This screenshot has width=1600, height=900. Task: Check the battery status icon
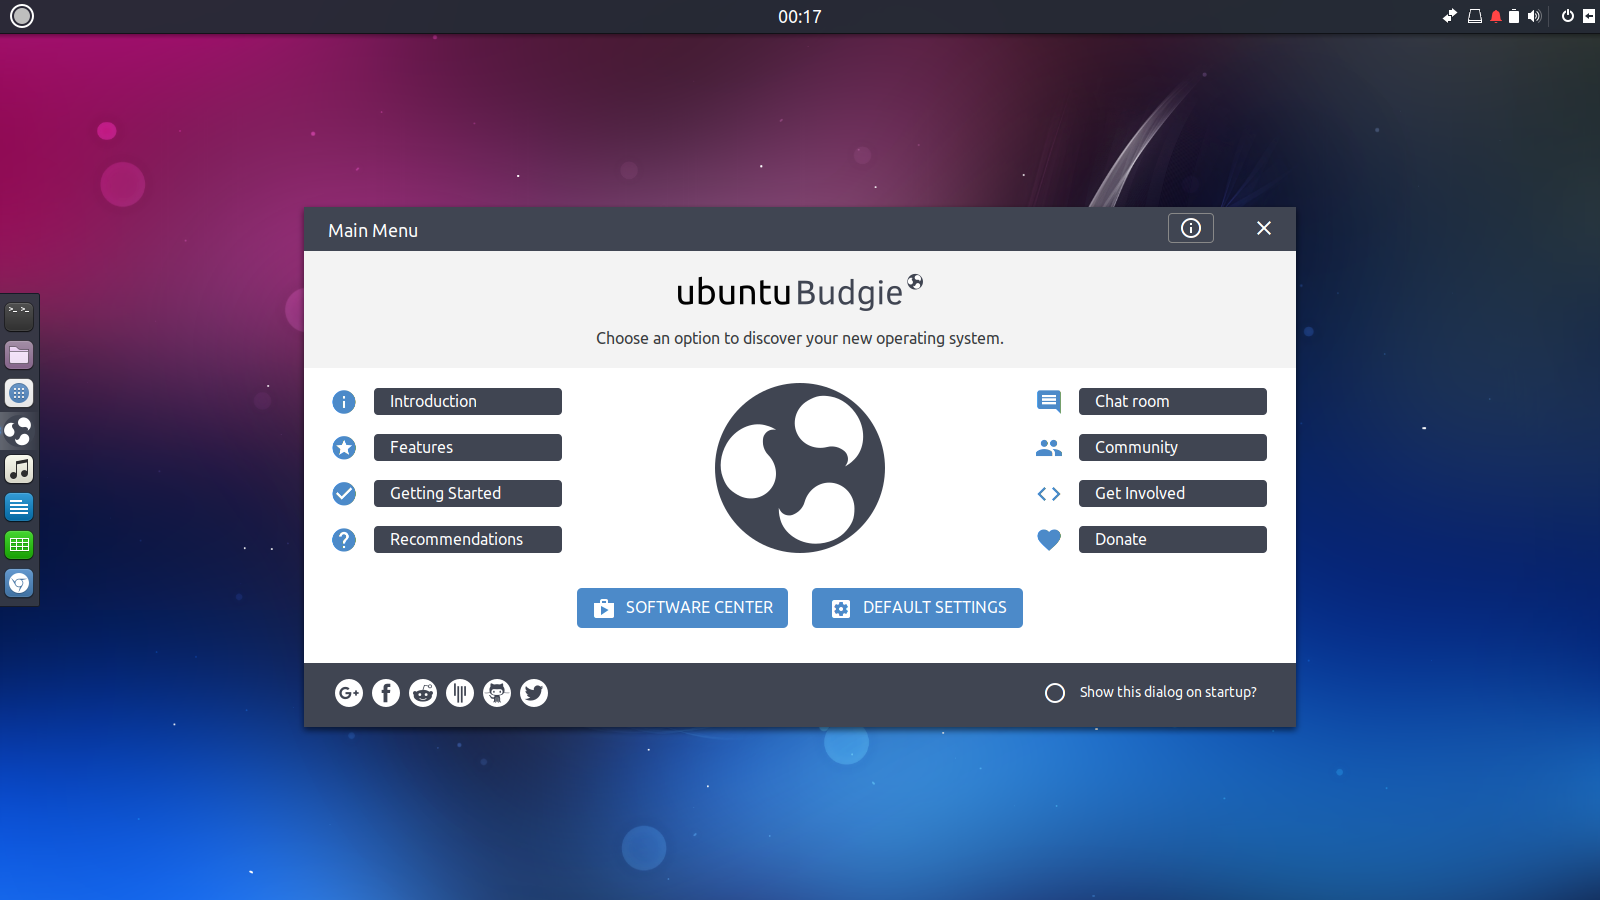(1514, 16)
